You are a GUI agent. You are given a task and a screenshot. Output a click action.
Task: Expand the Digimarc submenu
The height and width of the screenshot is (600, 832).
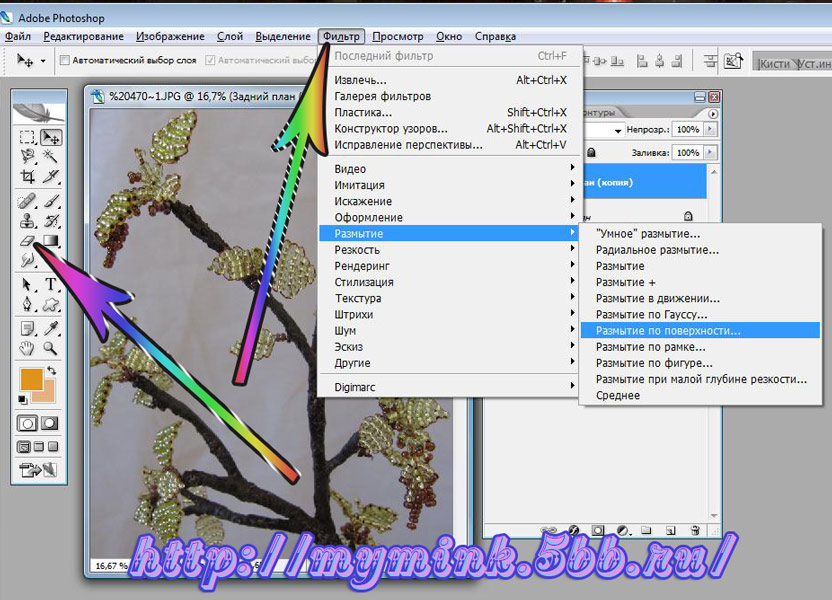451,387
